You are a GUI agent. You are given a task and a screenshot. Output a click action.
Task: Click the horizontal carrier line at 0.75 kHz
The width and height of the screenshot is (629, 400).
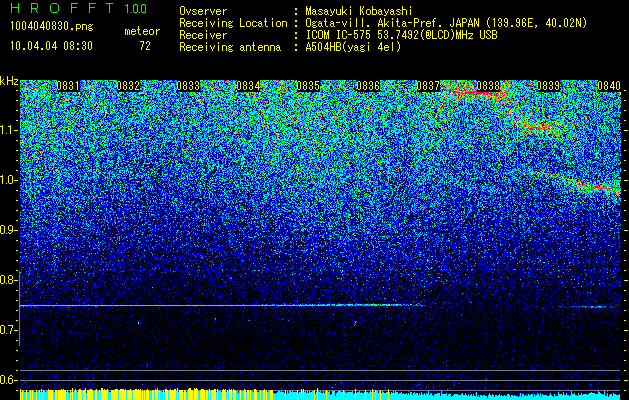[x=221, y=306]
